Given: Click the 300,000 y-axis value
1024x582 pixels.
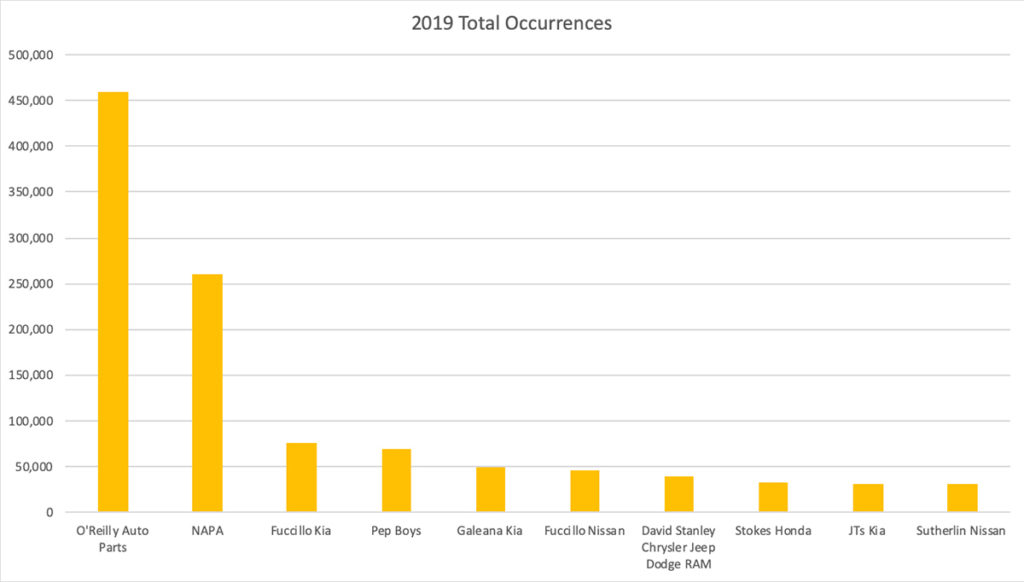Looking at the screenshot, I should pos(31,238).
